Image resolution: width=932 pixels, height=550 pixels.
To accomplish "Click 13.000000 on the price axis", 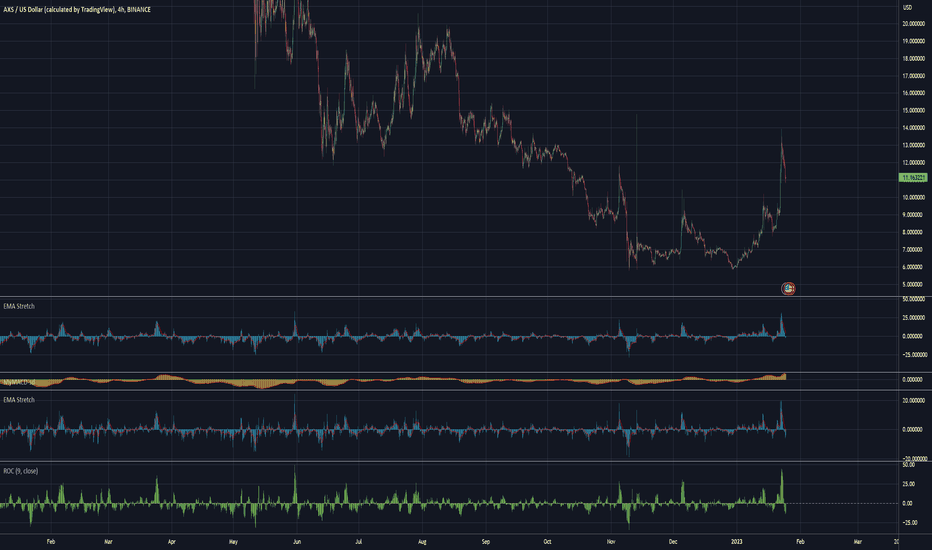I will tap(914, 145).
